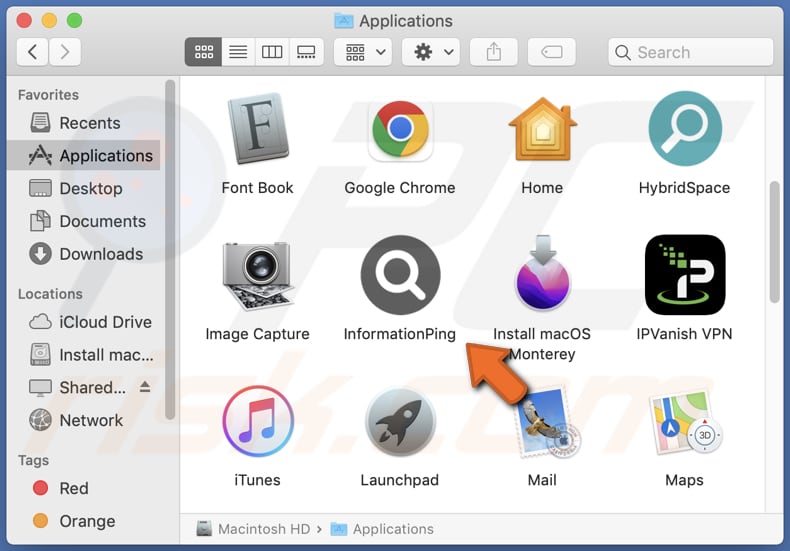Click the Edit Tags toolbar button
790x551 pixels.
(552, 52)
